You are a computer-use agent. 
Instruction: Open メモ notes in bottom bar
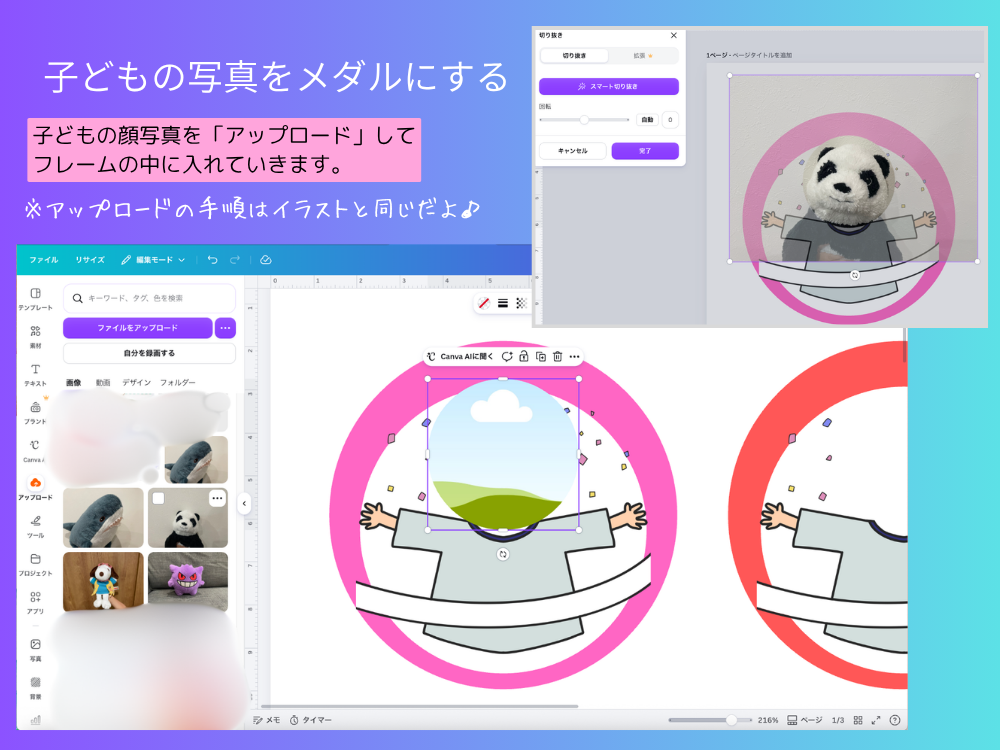267,720
